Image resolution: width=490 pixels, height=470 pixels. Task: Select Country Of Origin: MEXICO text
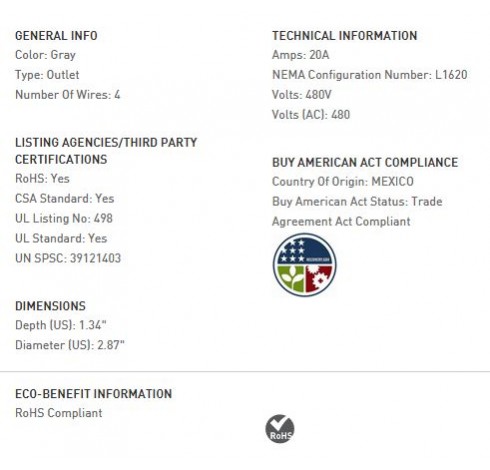click(343, 182)
